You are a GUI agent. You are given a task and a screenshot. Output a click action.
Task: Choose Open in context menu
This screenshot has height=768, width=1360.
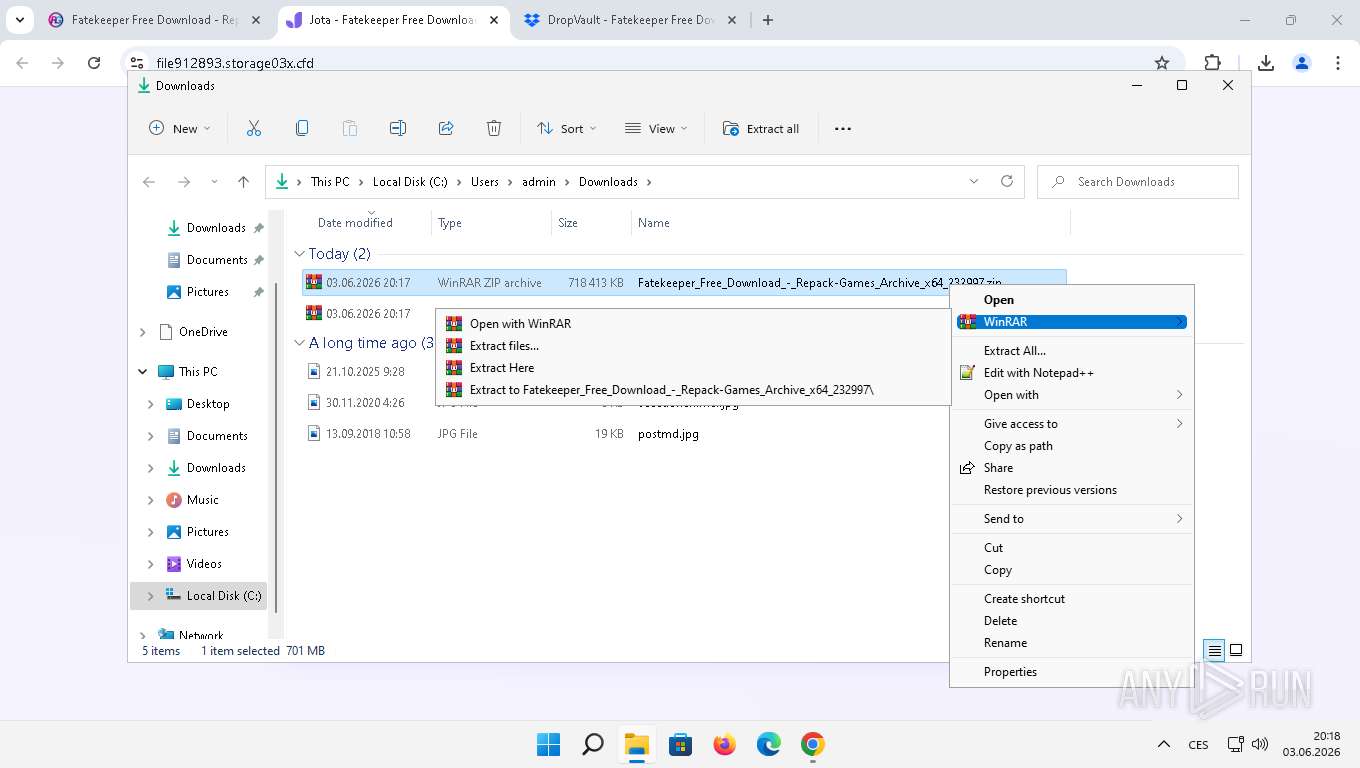click(1072, 300)
